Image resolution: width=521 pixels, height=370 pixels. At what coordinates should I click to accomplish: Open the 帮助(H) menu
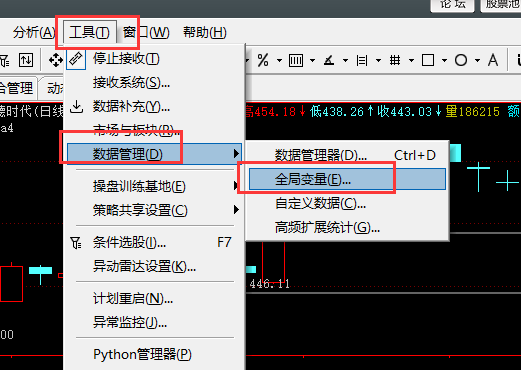tap(205, 32)
